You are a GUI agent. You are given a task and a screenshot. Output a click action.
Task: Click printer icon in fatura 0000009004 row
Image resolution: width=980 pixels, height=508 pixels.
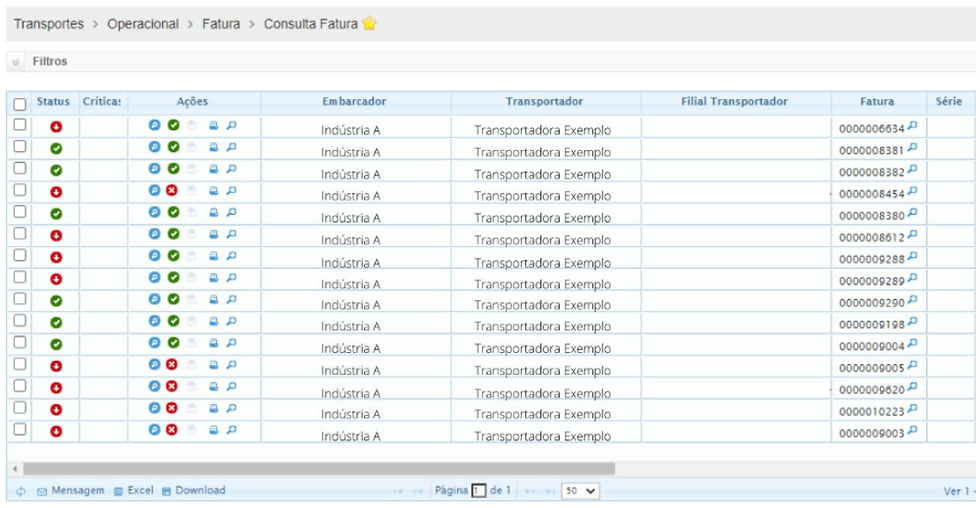(213, 343)
